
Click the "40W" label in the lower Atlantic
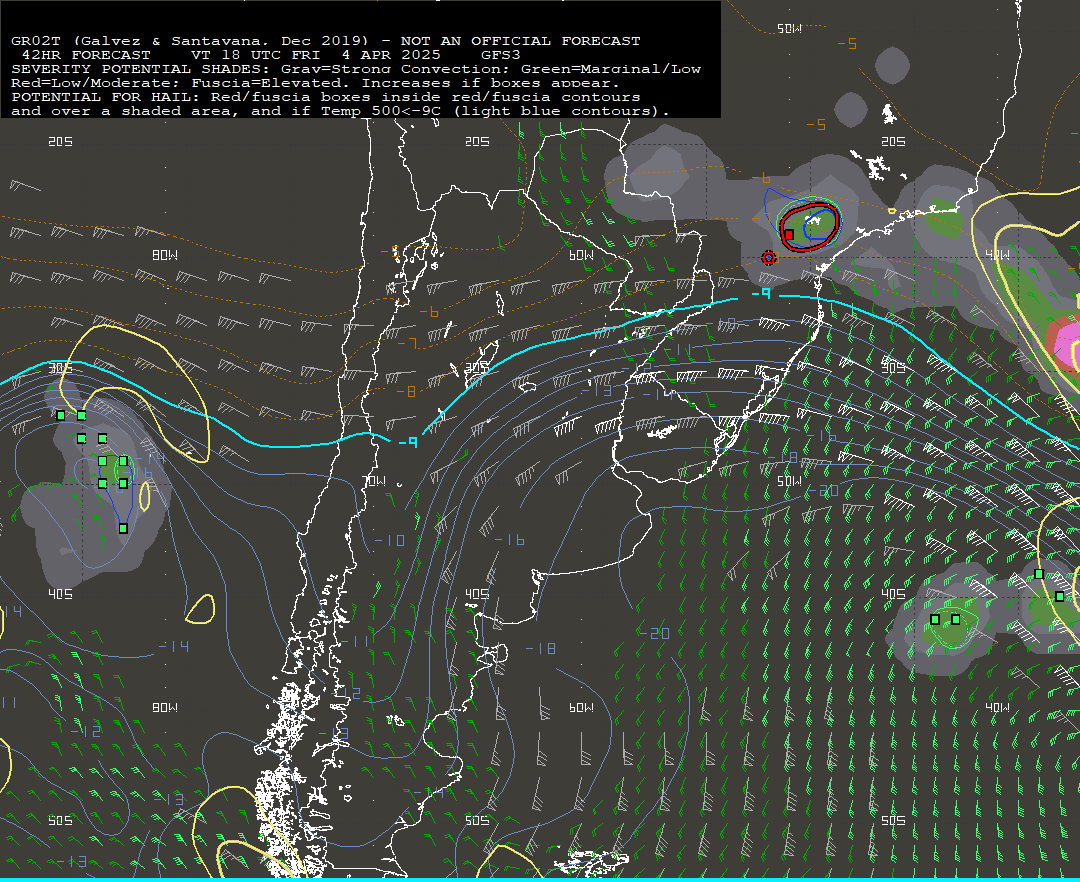(997, 708)
